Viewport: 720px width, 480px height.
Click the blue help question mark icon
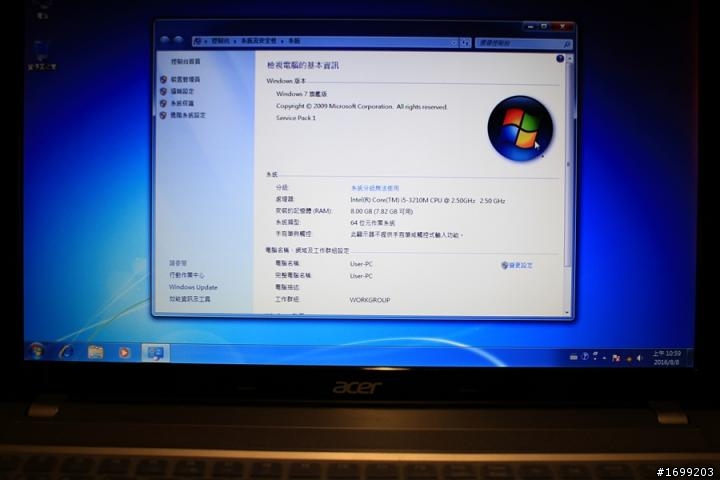click(x=560, y=59)
